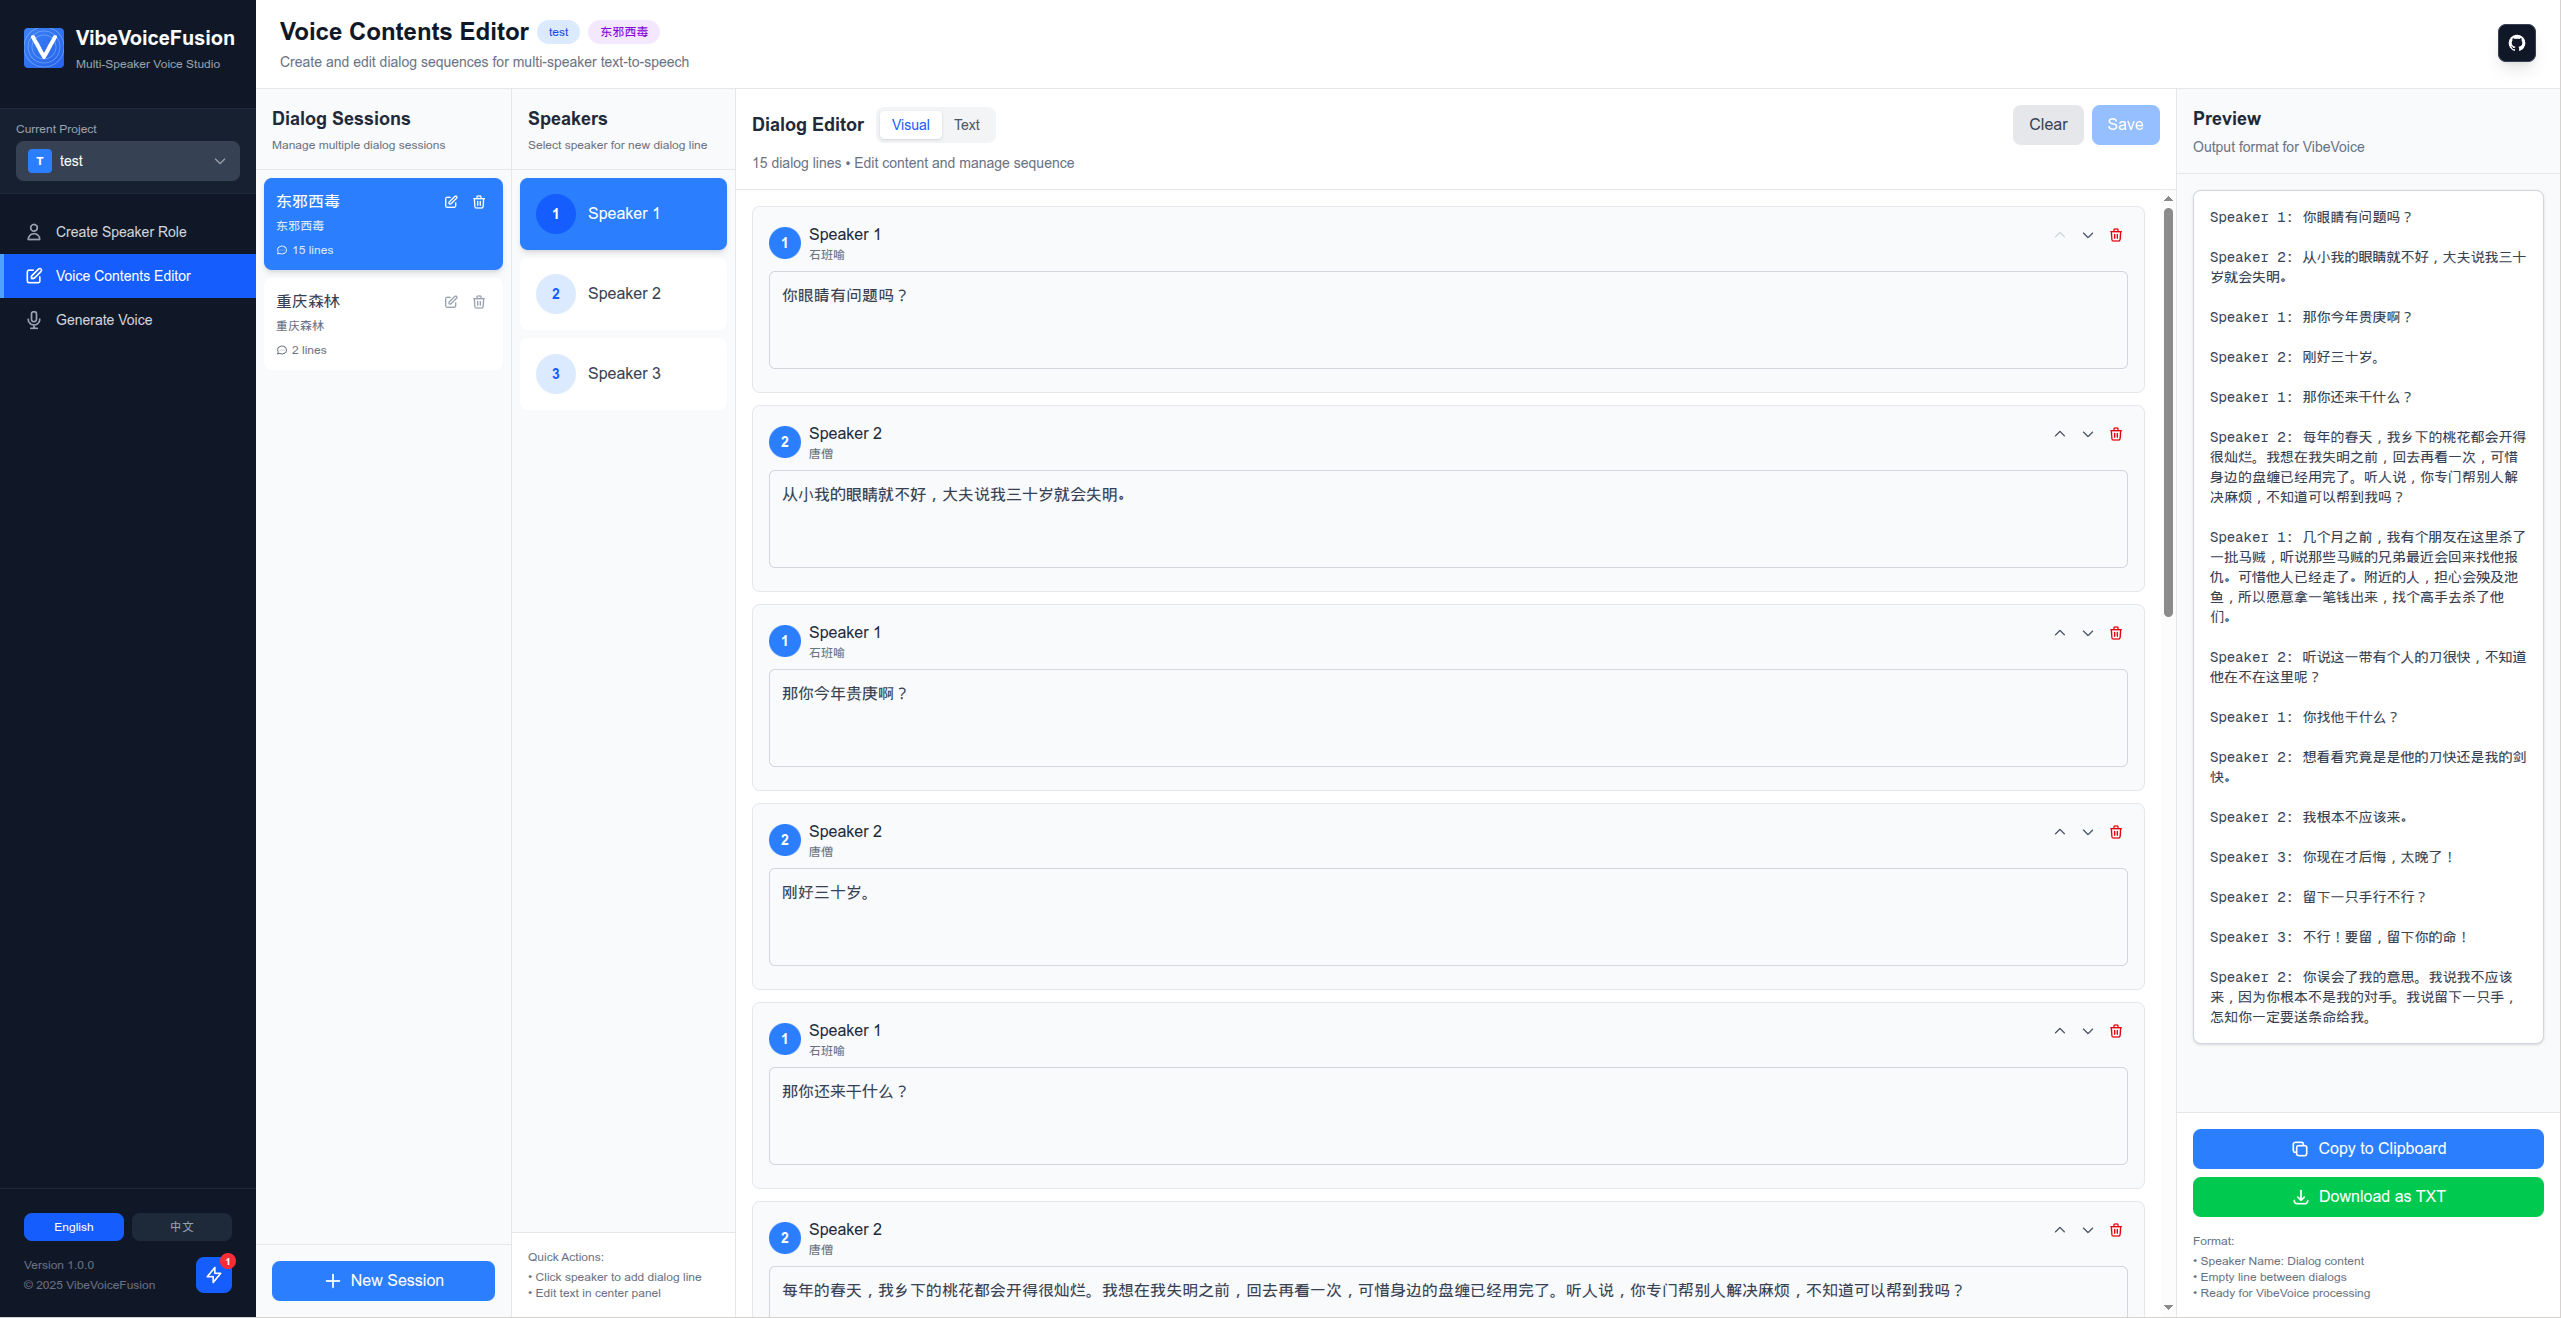Click the scrollbar down arrow
This screenshot has height=1318, width=2561.
[2168, 1307]
